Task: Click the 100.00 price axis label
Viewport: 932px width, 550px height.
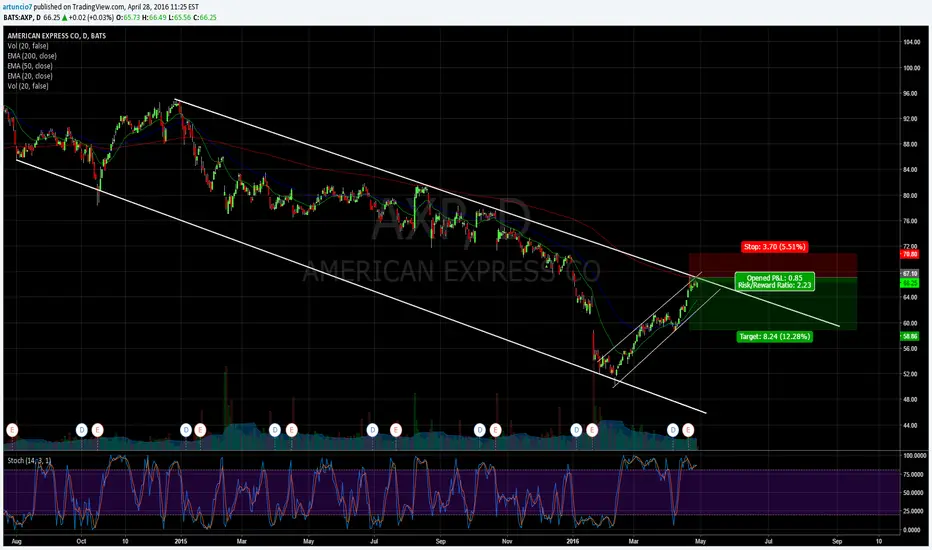Action: click(x=911, y=68)
